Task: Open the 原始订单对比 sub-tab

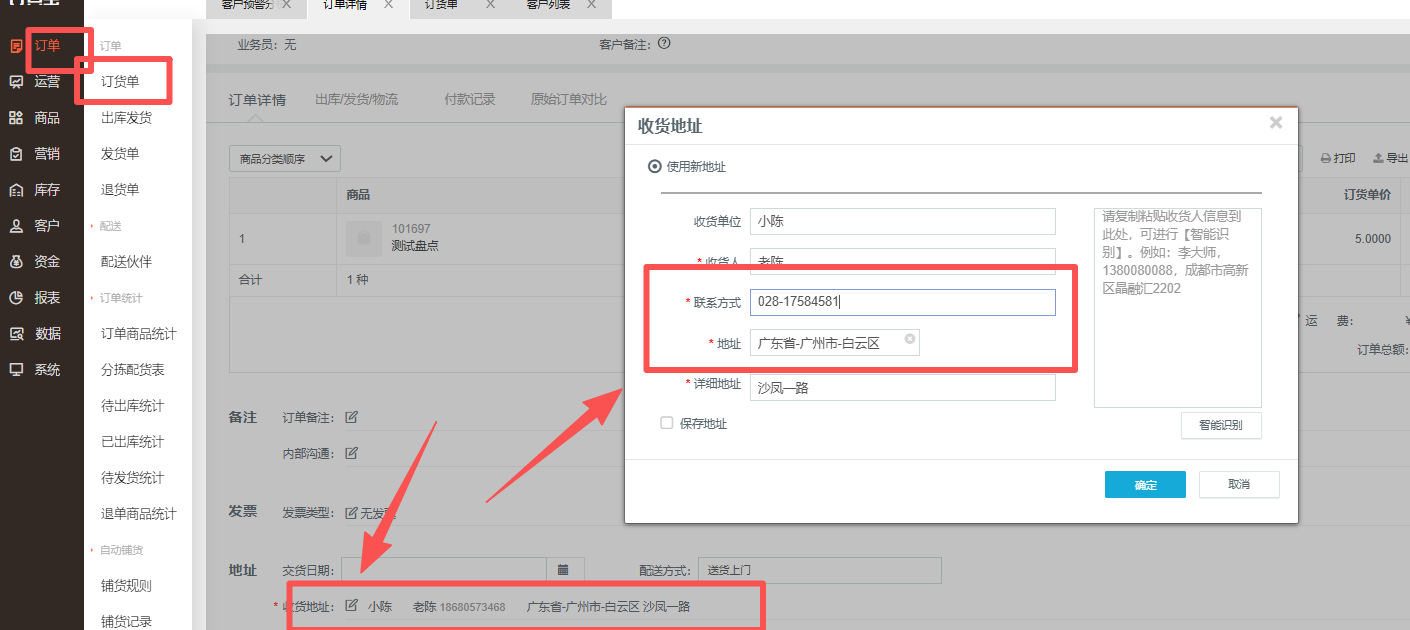Action: point(568,100)
